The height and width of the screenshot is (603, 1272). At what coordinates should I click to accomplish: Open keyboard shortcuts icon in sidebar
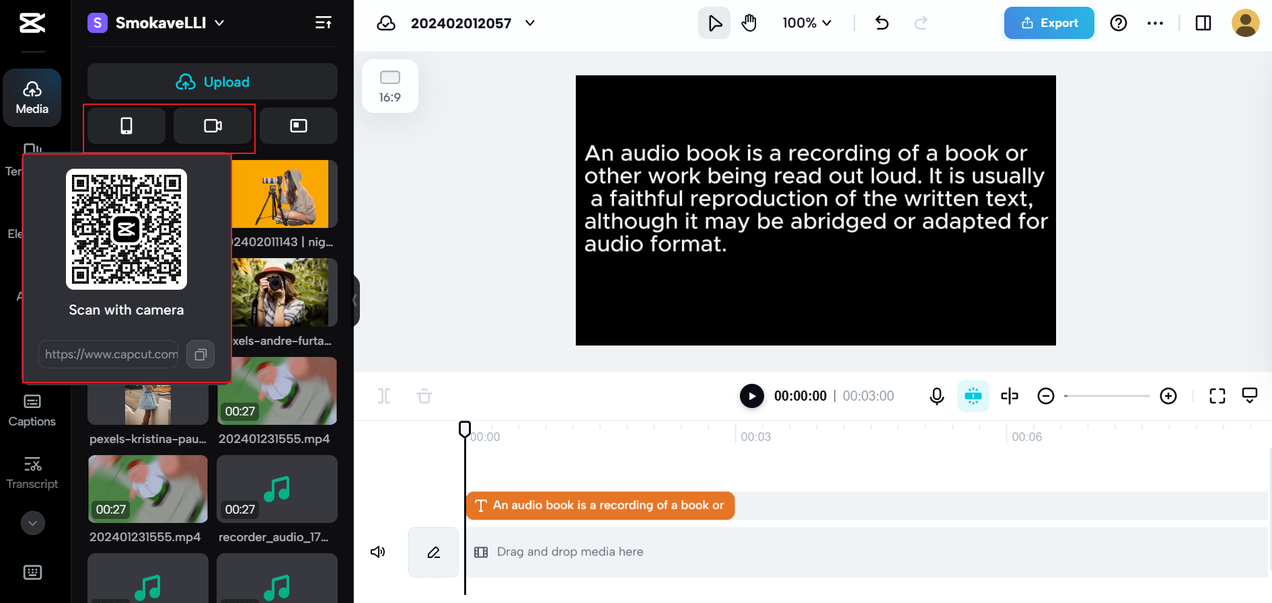(x=32, y=572)
